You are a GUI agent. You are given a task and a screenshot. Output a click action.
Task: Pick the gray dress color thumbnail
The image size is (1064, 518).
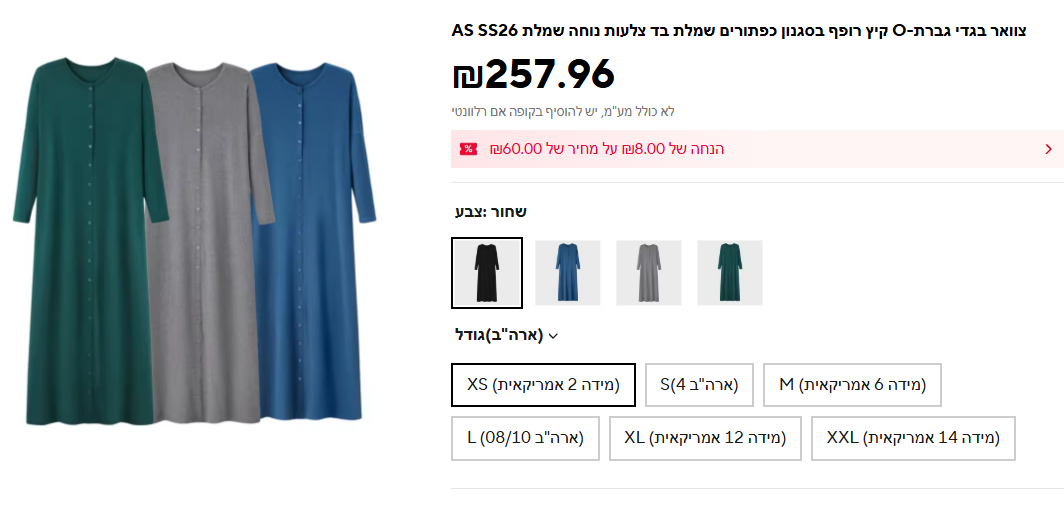(x=649, y=272)
